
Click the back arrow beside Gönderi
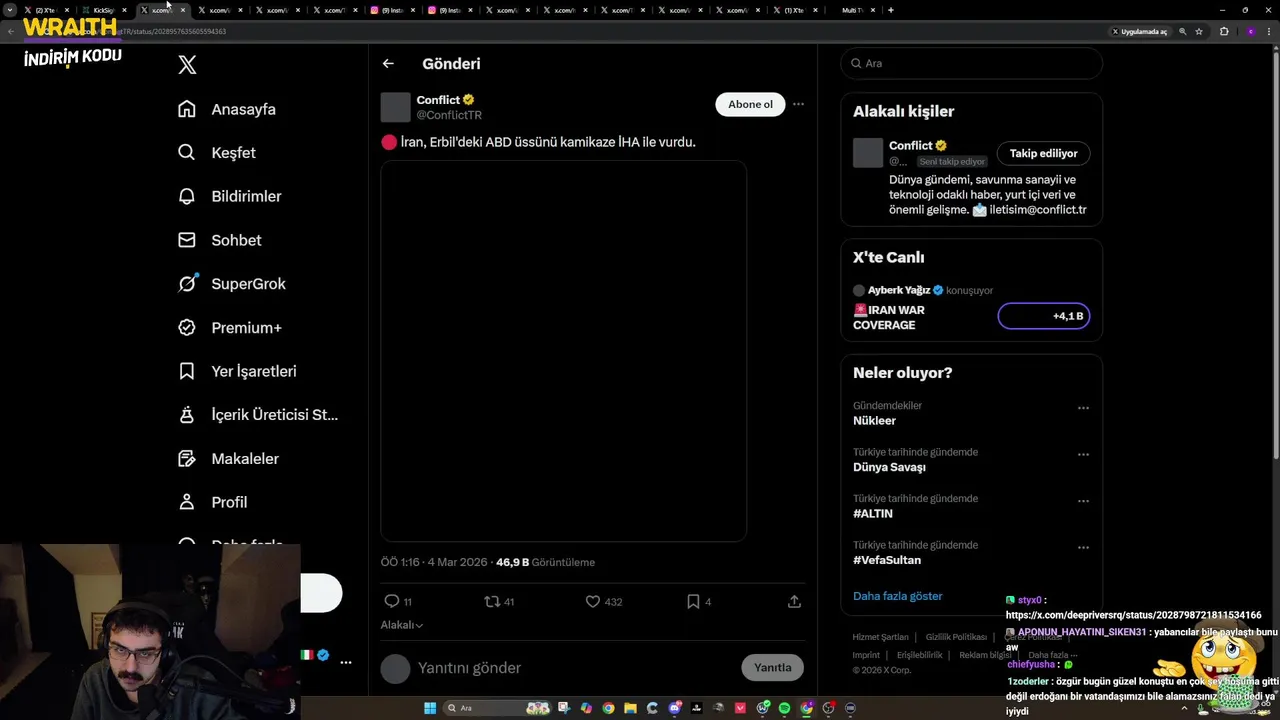click(388, 64)
